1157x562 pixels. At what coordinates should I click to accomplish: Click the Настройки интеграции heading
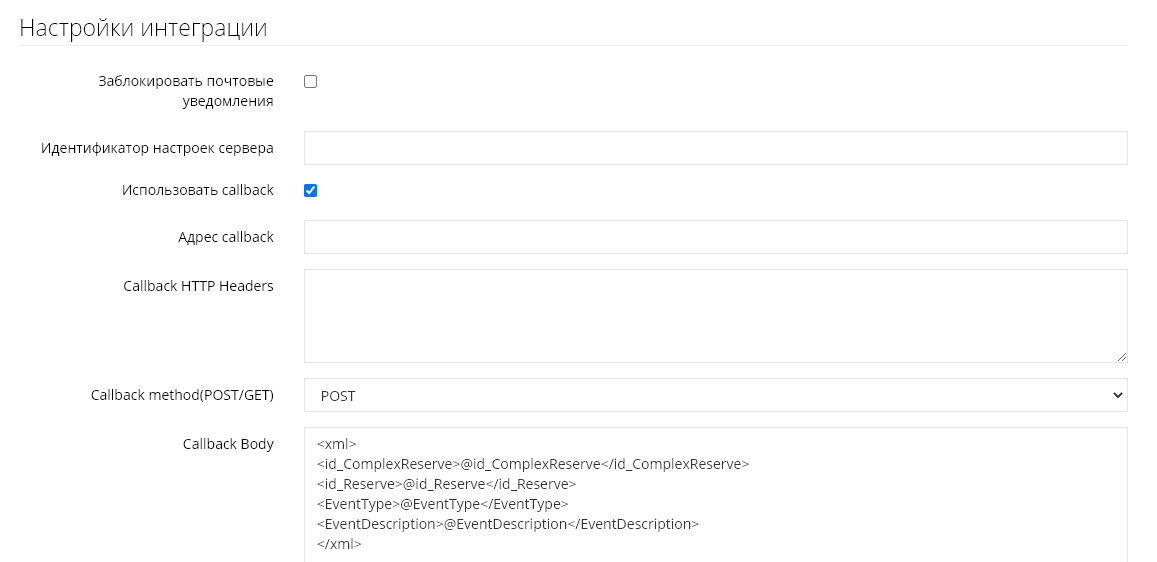coord(143,27)
